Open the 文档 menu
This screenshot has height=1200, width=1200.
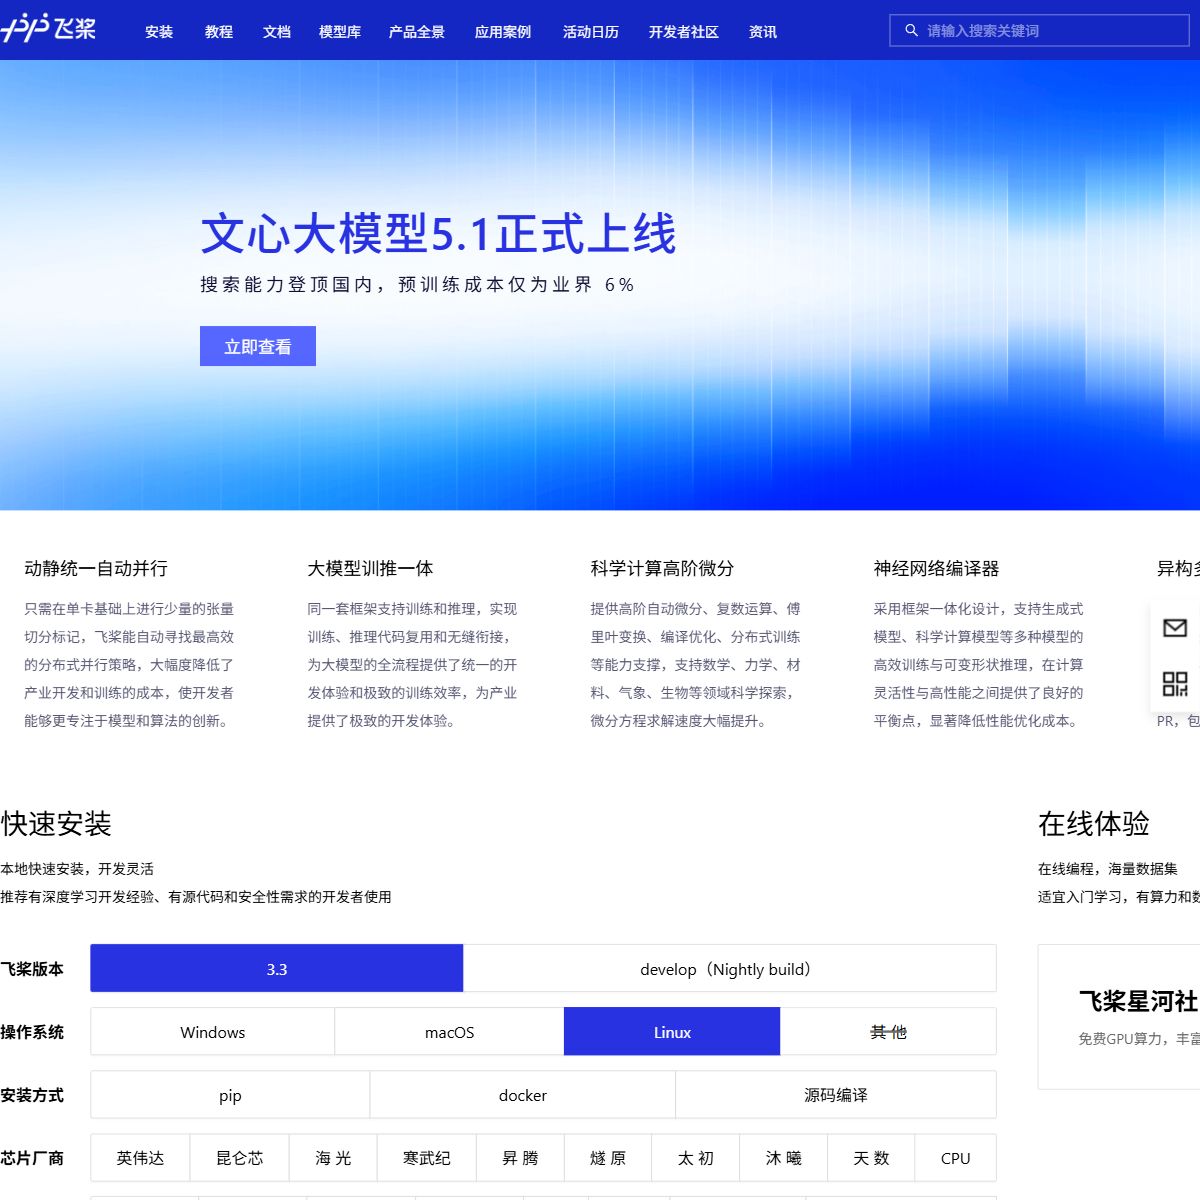coord(277,32)
